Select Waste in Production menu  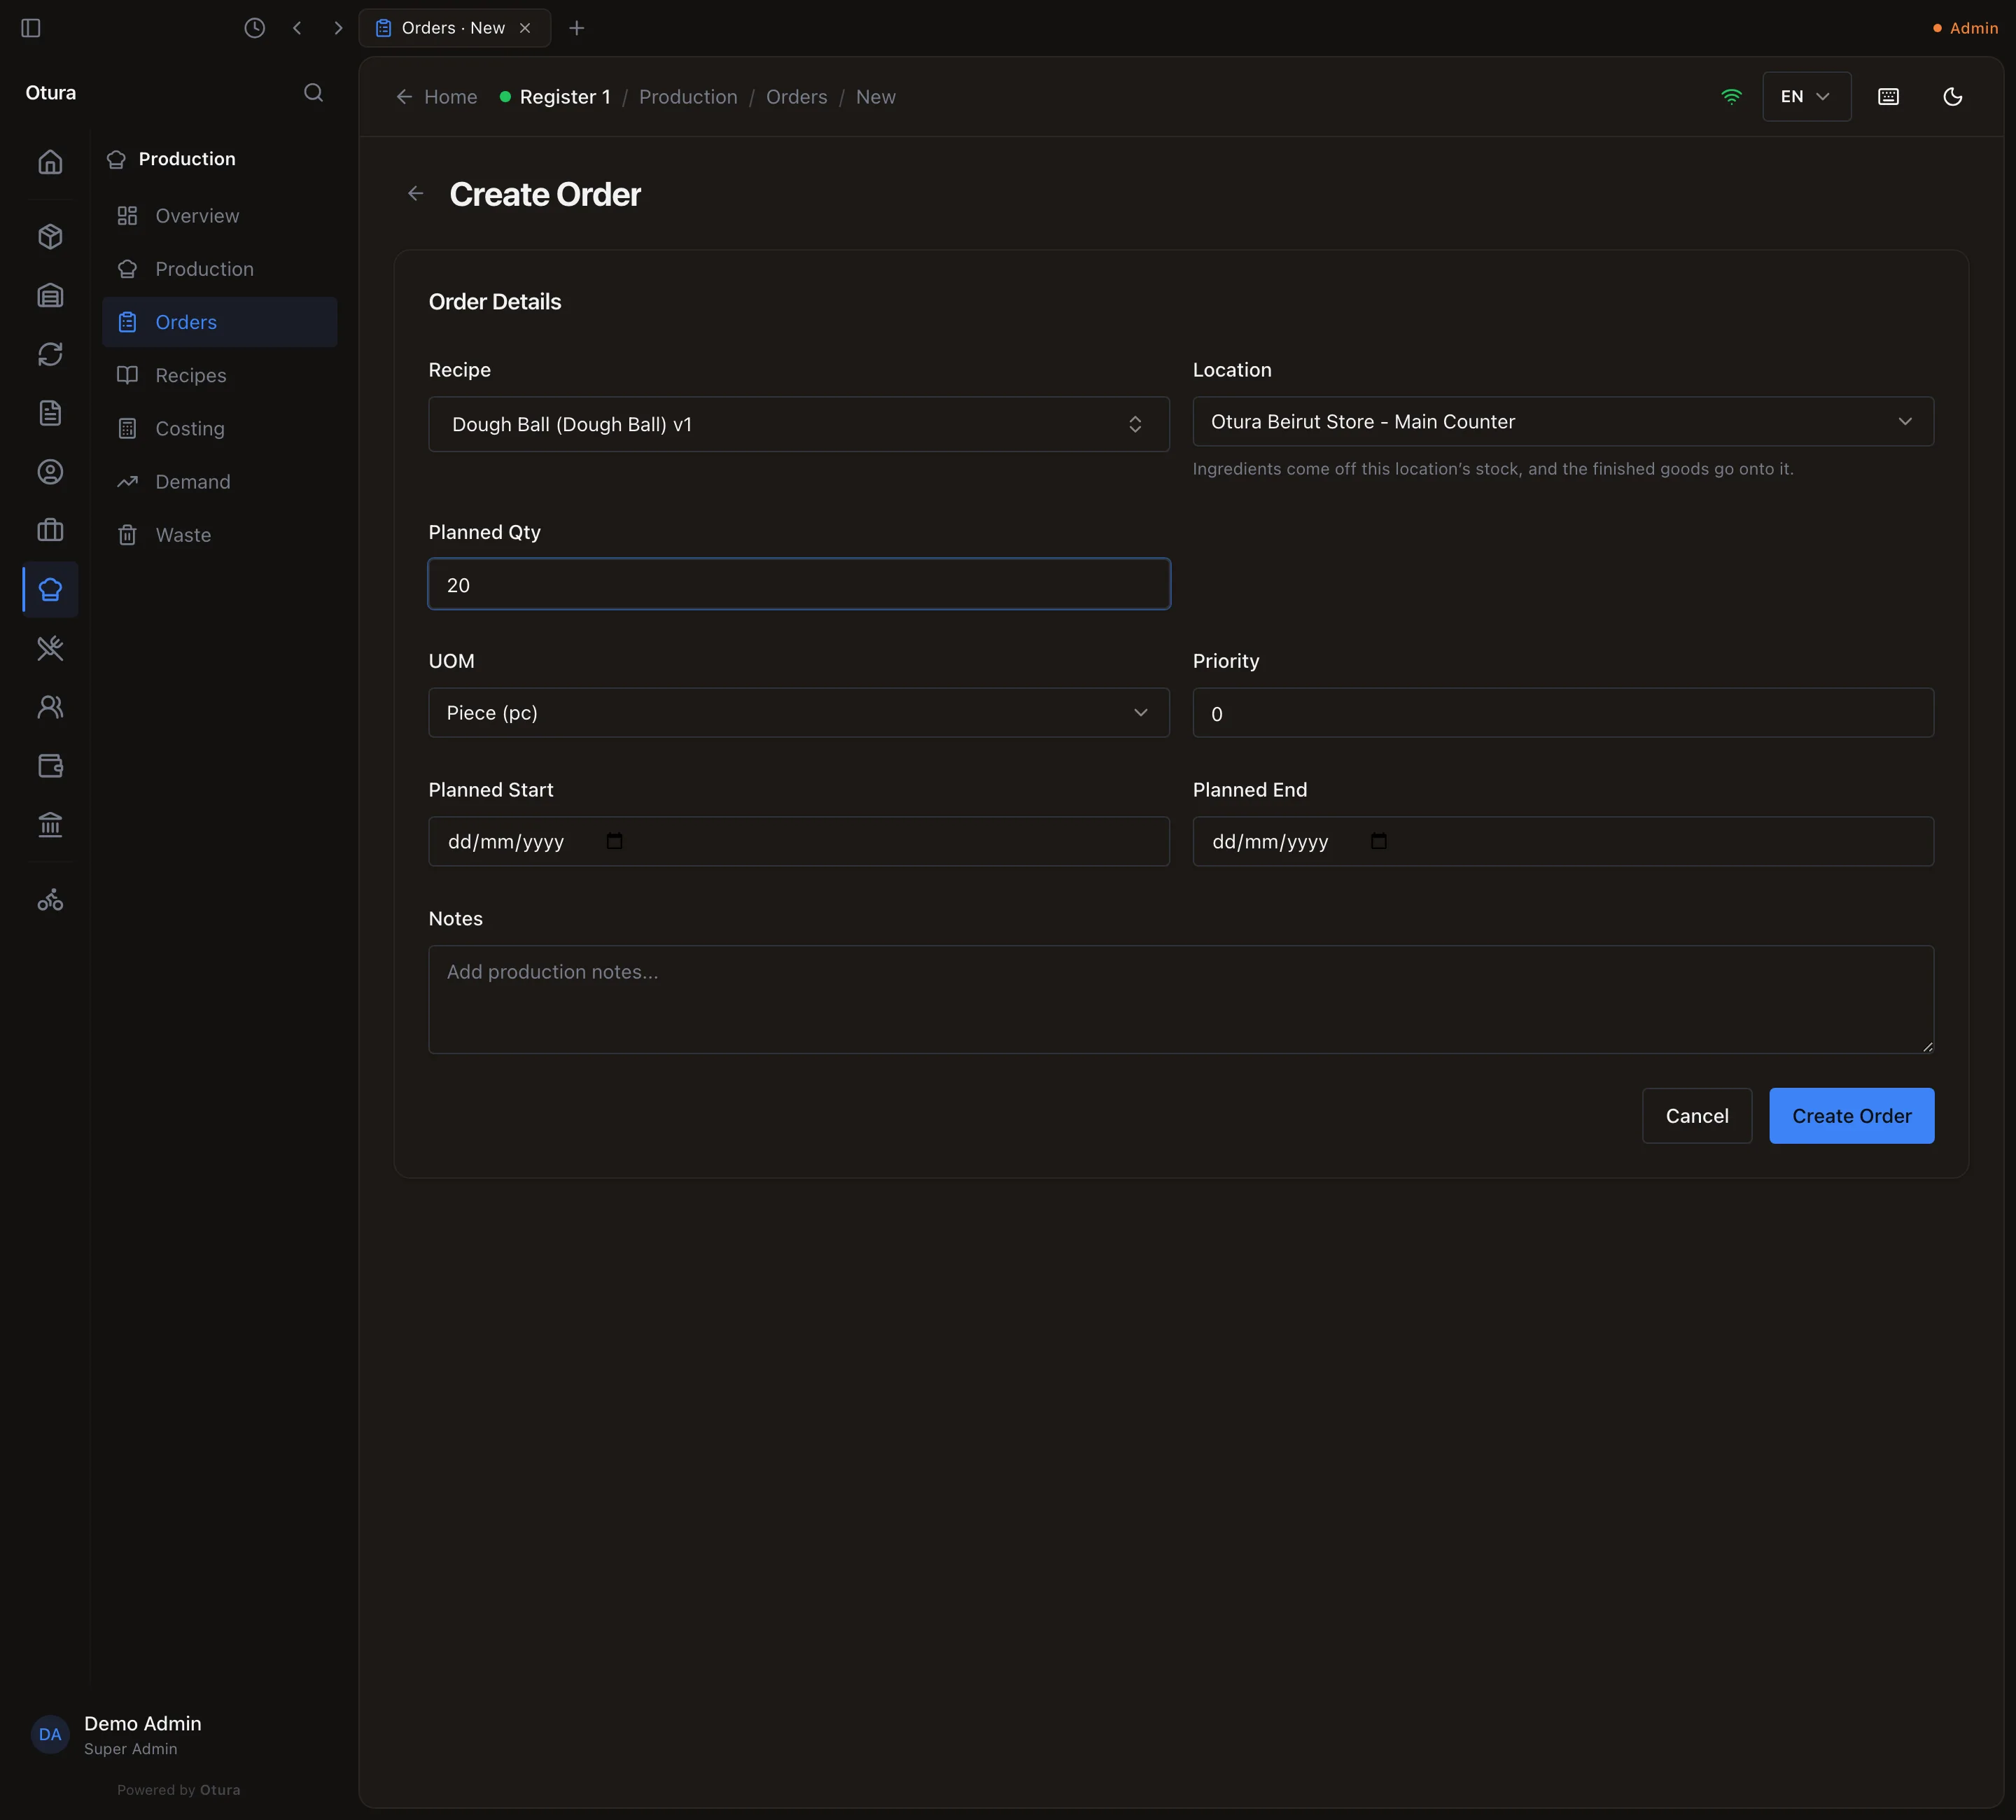tap(220, 535)
